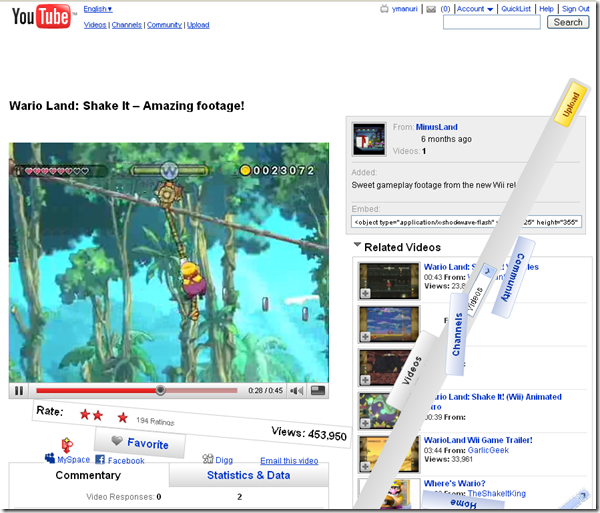Add second related video (blue sky) to QuickList
Viewport: 600px width, 513px height.
pos(365,337)
